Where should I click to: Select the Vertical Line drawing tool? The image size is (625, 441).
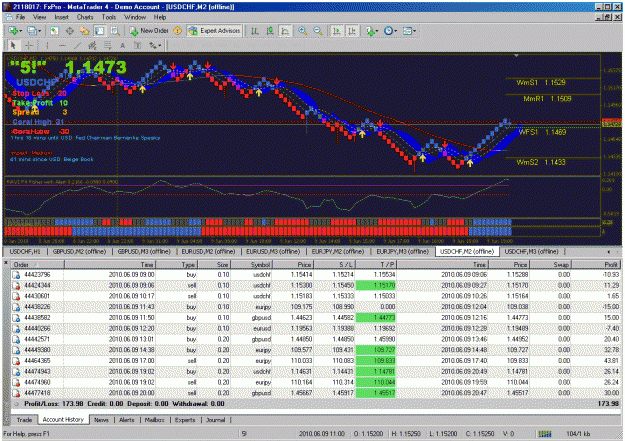point(47,45)
